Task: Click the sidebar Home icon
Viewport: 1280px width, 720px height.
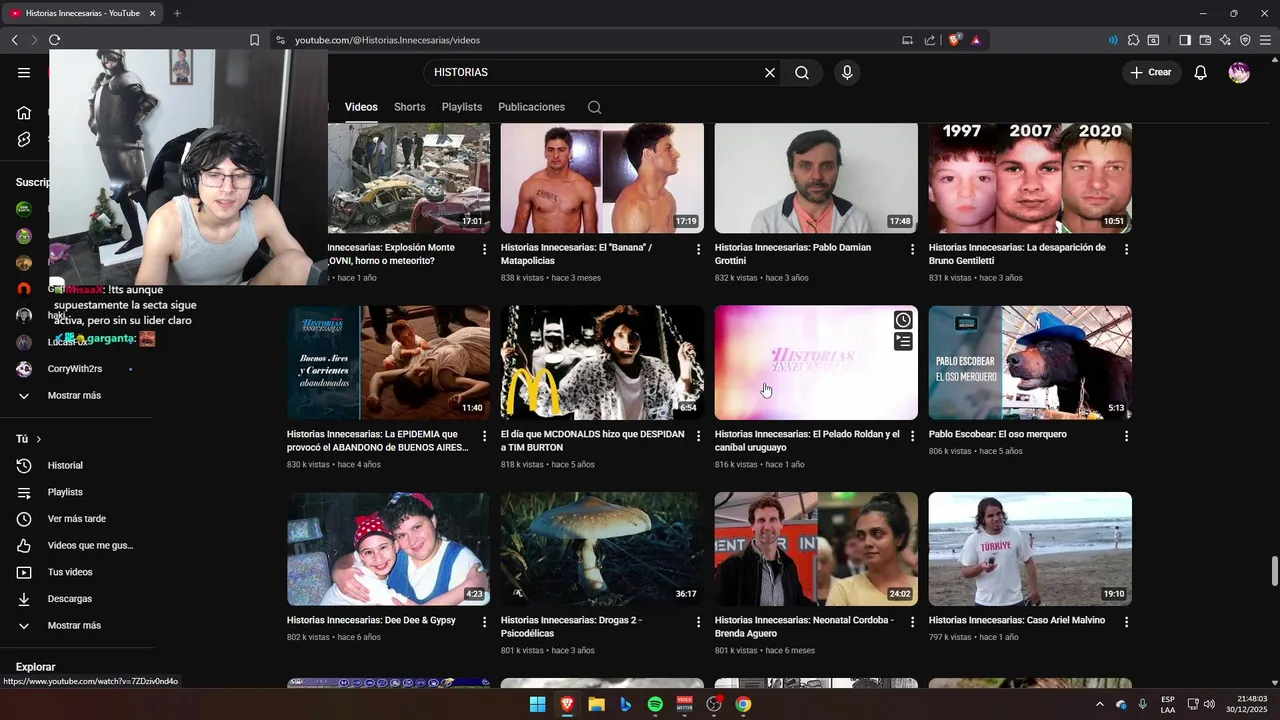Action: tap(24, 112)
